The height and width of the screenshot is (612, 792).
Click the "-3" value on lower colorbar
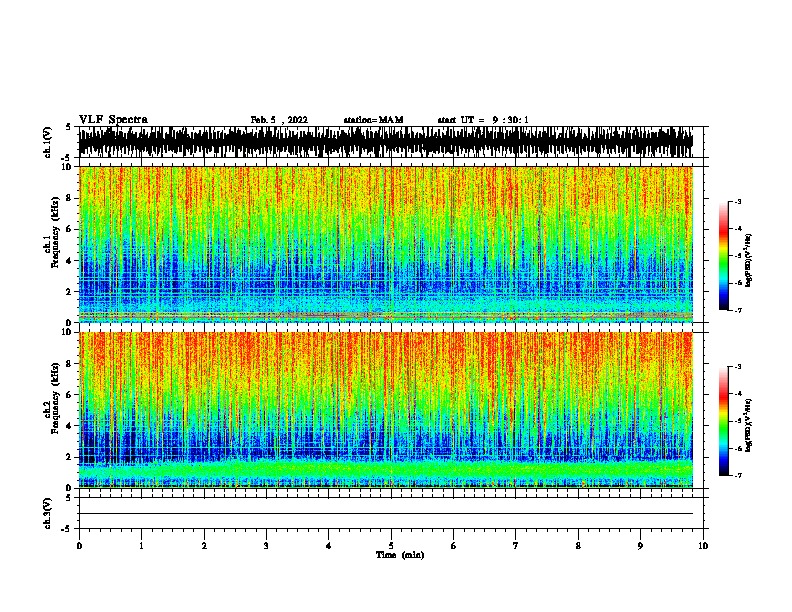(x=738, y=367)
